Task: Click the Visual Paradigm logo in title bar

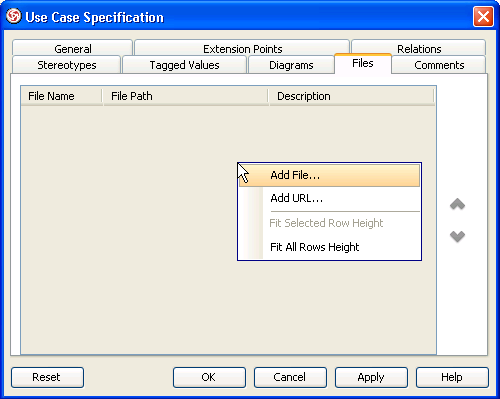Action: 14,16
